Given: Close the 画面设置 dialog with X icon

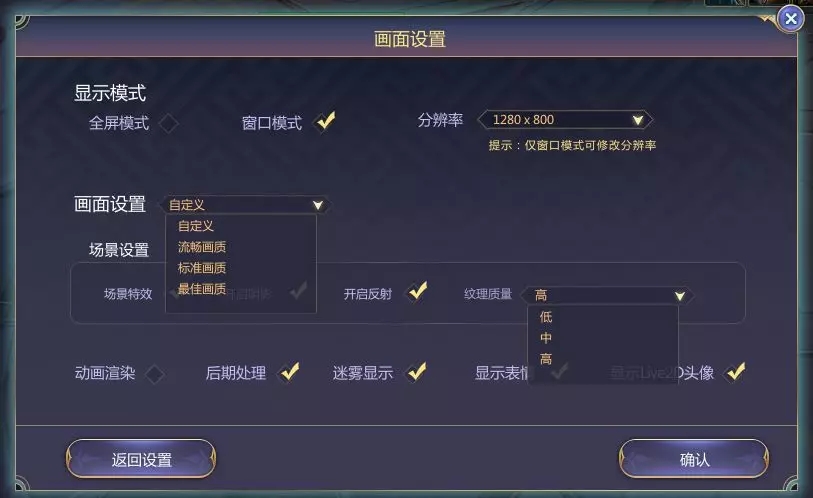Looking at the screenshot, I should click(x=791, y=19).
